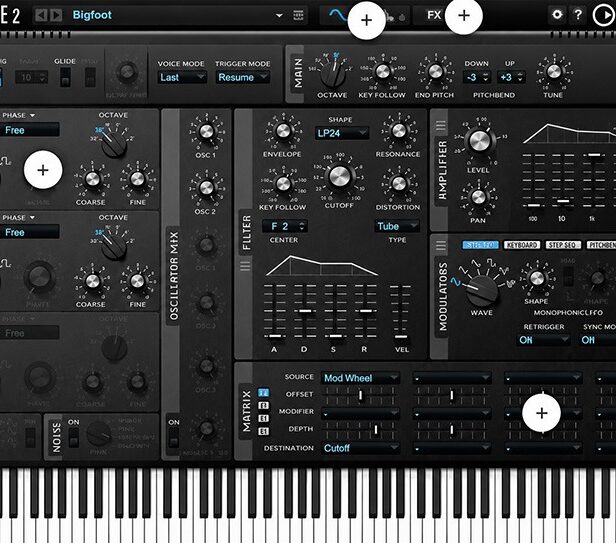
Task: Go to the next preset arrow
Action: tap(56, 15)
